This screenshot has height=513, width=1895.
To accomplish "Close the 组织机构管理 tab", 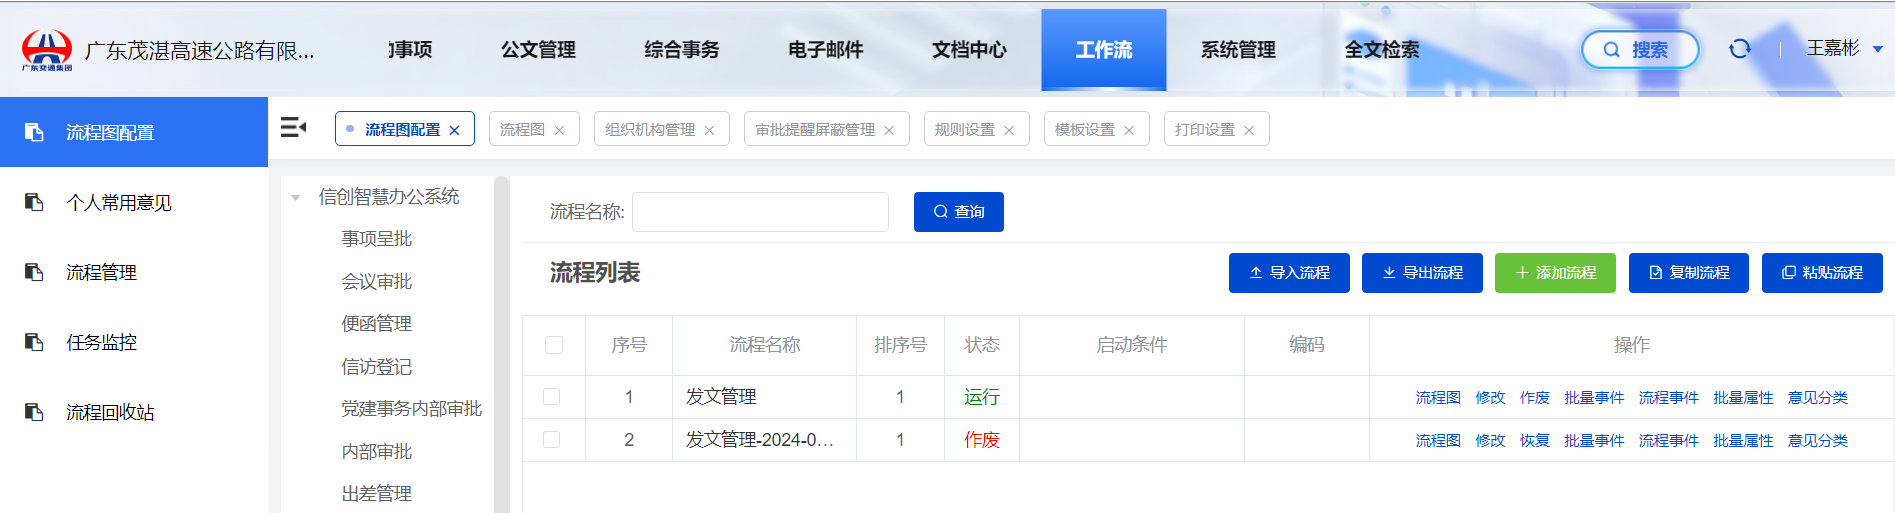I will tap(709, 130).
